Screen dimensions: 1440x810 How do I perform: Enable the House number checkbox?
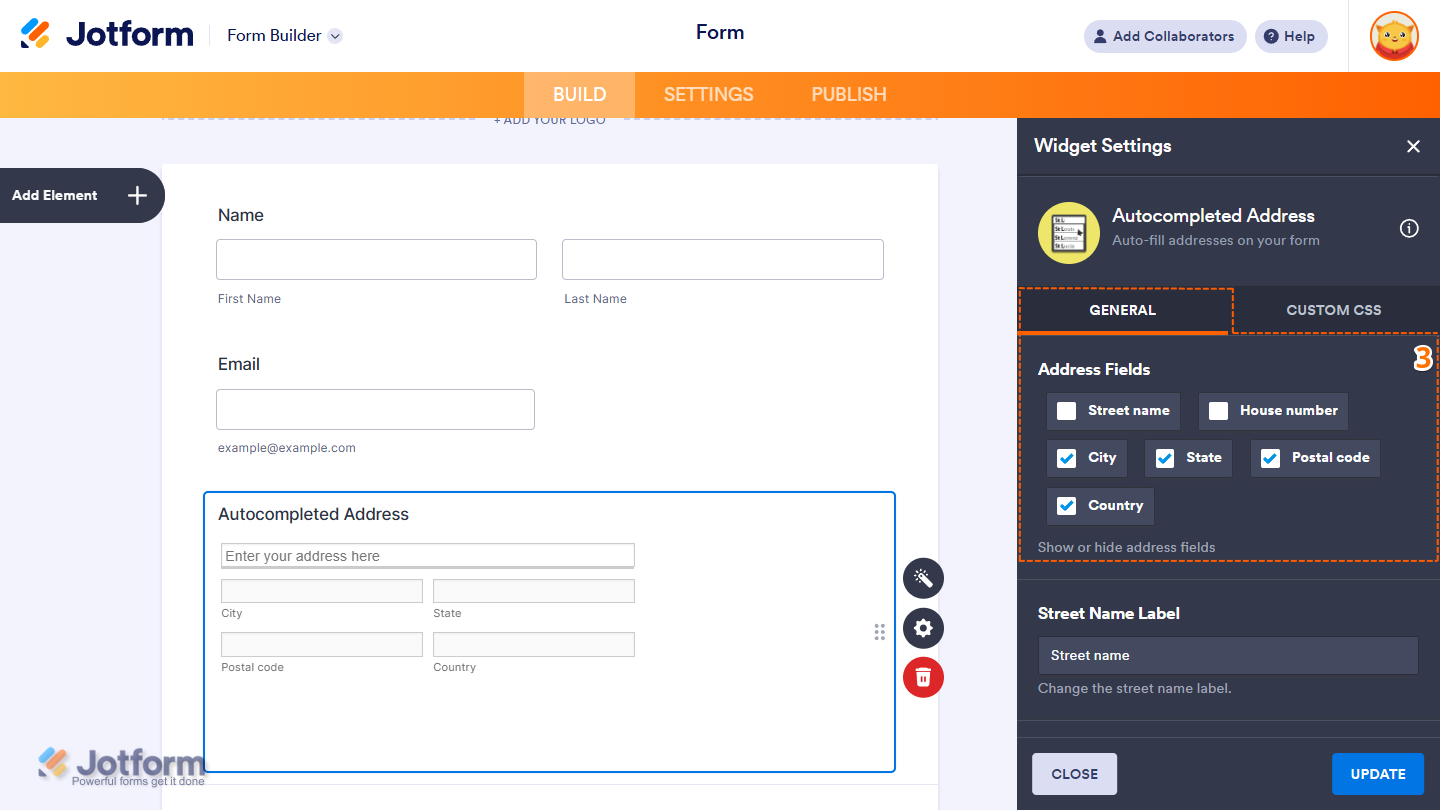pyautogui.click(x=1218, y=411)
